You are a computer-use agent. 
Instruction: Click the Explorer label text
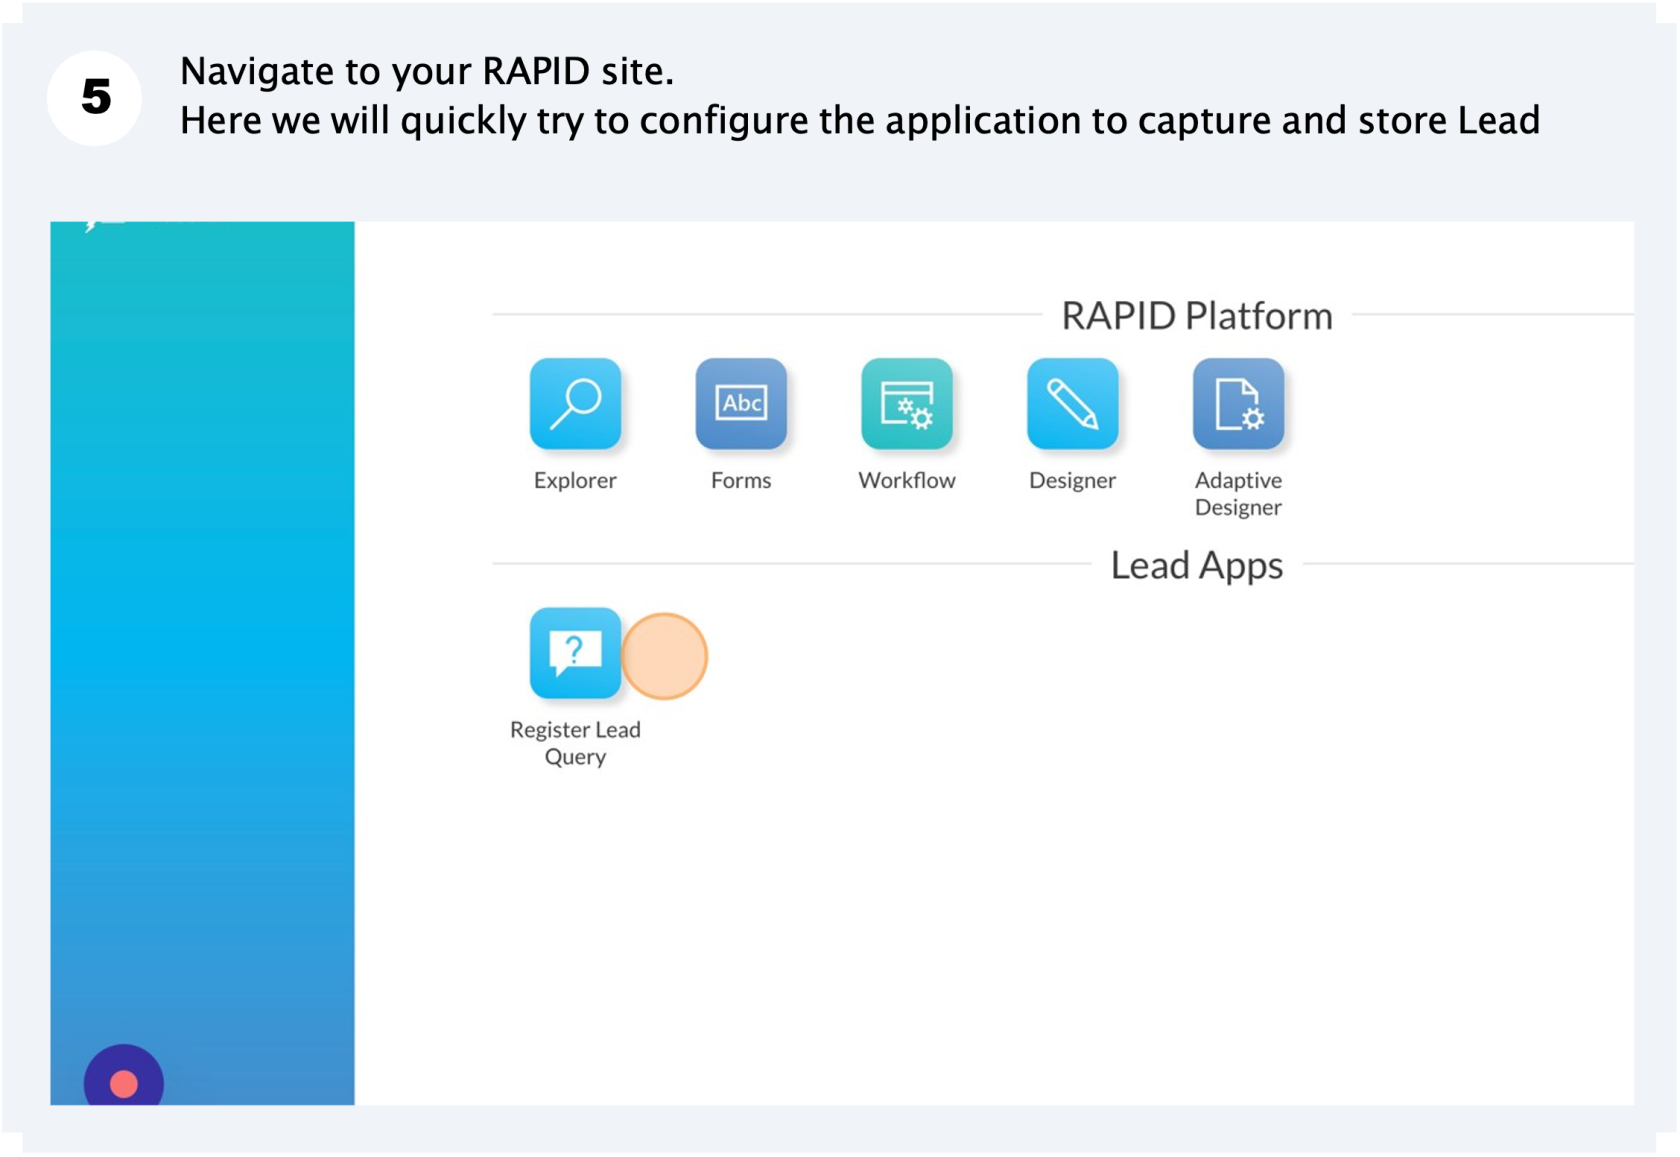click(575, 480)
